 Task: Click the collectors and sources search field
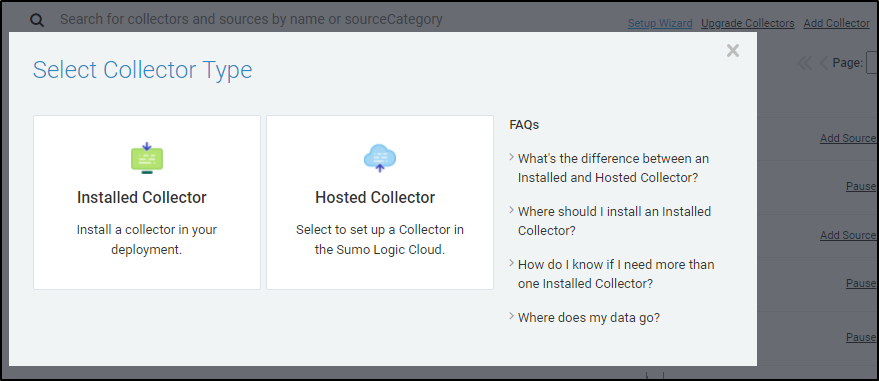click(251, 20)
